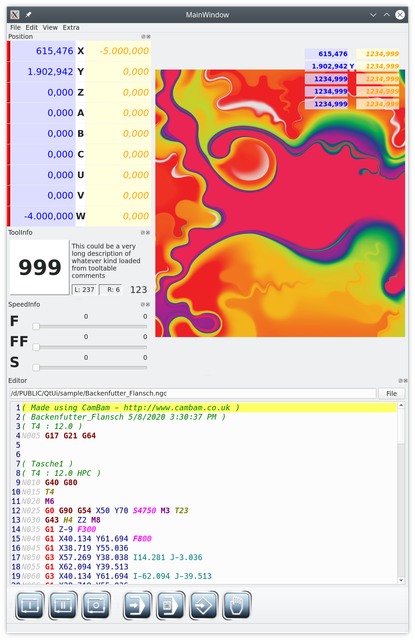Screen dimensions: 415x640
Task: Toggle the pin icon in the title bar
Action: [28, 15]
